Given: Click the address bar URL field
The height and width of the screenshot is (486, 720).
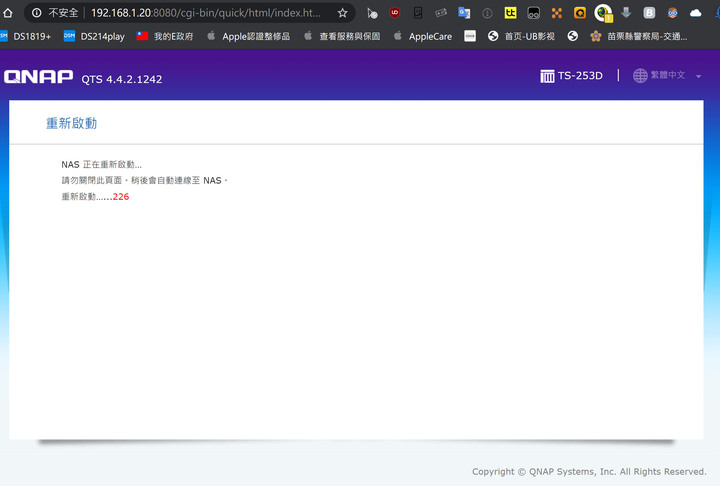Looking at the screenshot, I should coord(206,13).
